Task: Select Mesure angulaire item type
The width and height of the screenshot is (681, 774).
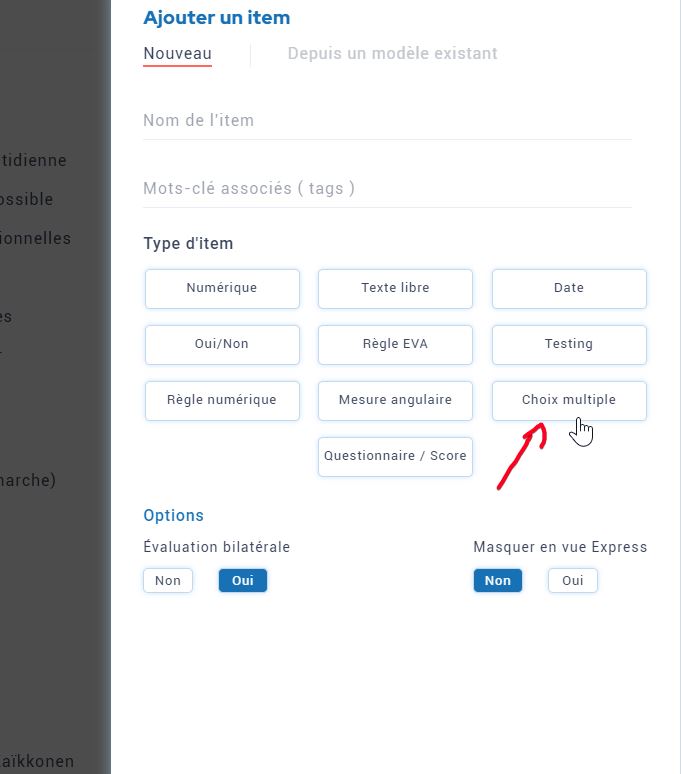Action: point(395,400)
